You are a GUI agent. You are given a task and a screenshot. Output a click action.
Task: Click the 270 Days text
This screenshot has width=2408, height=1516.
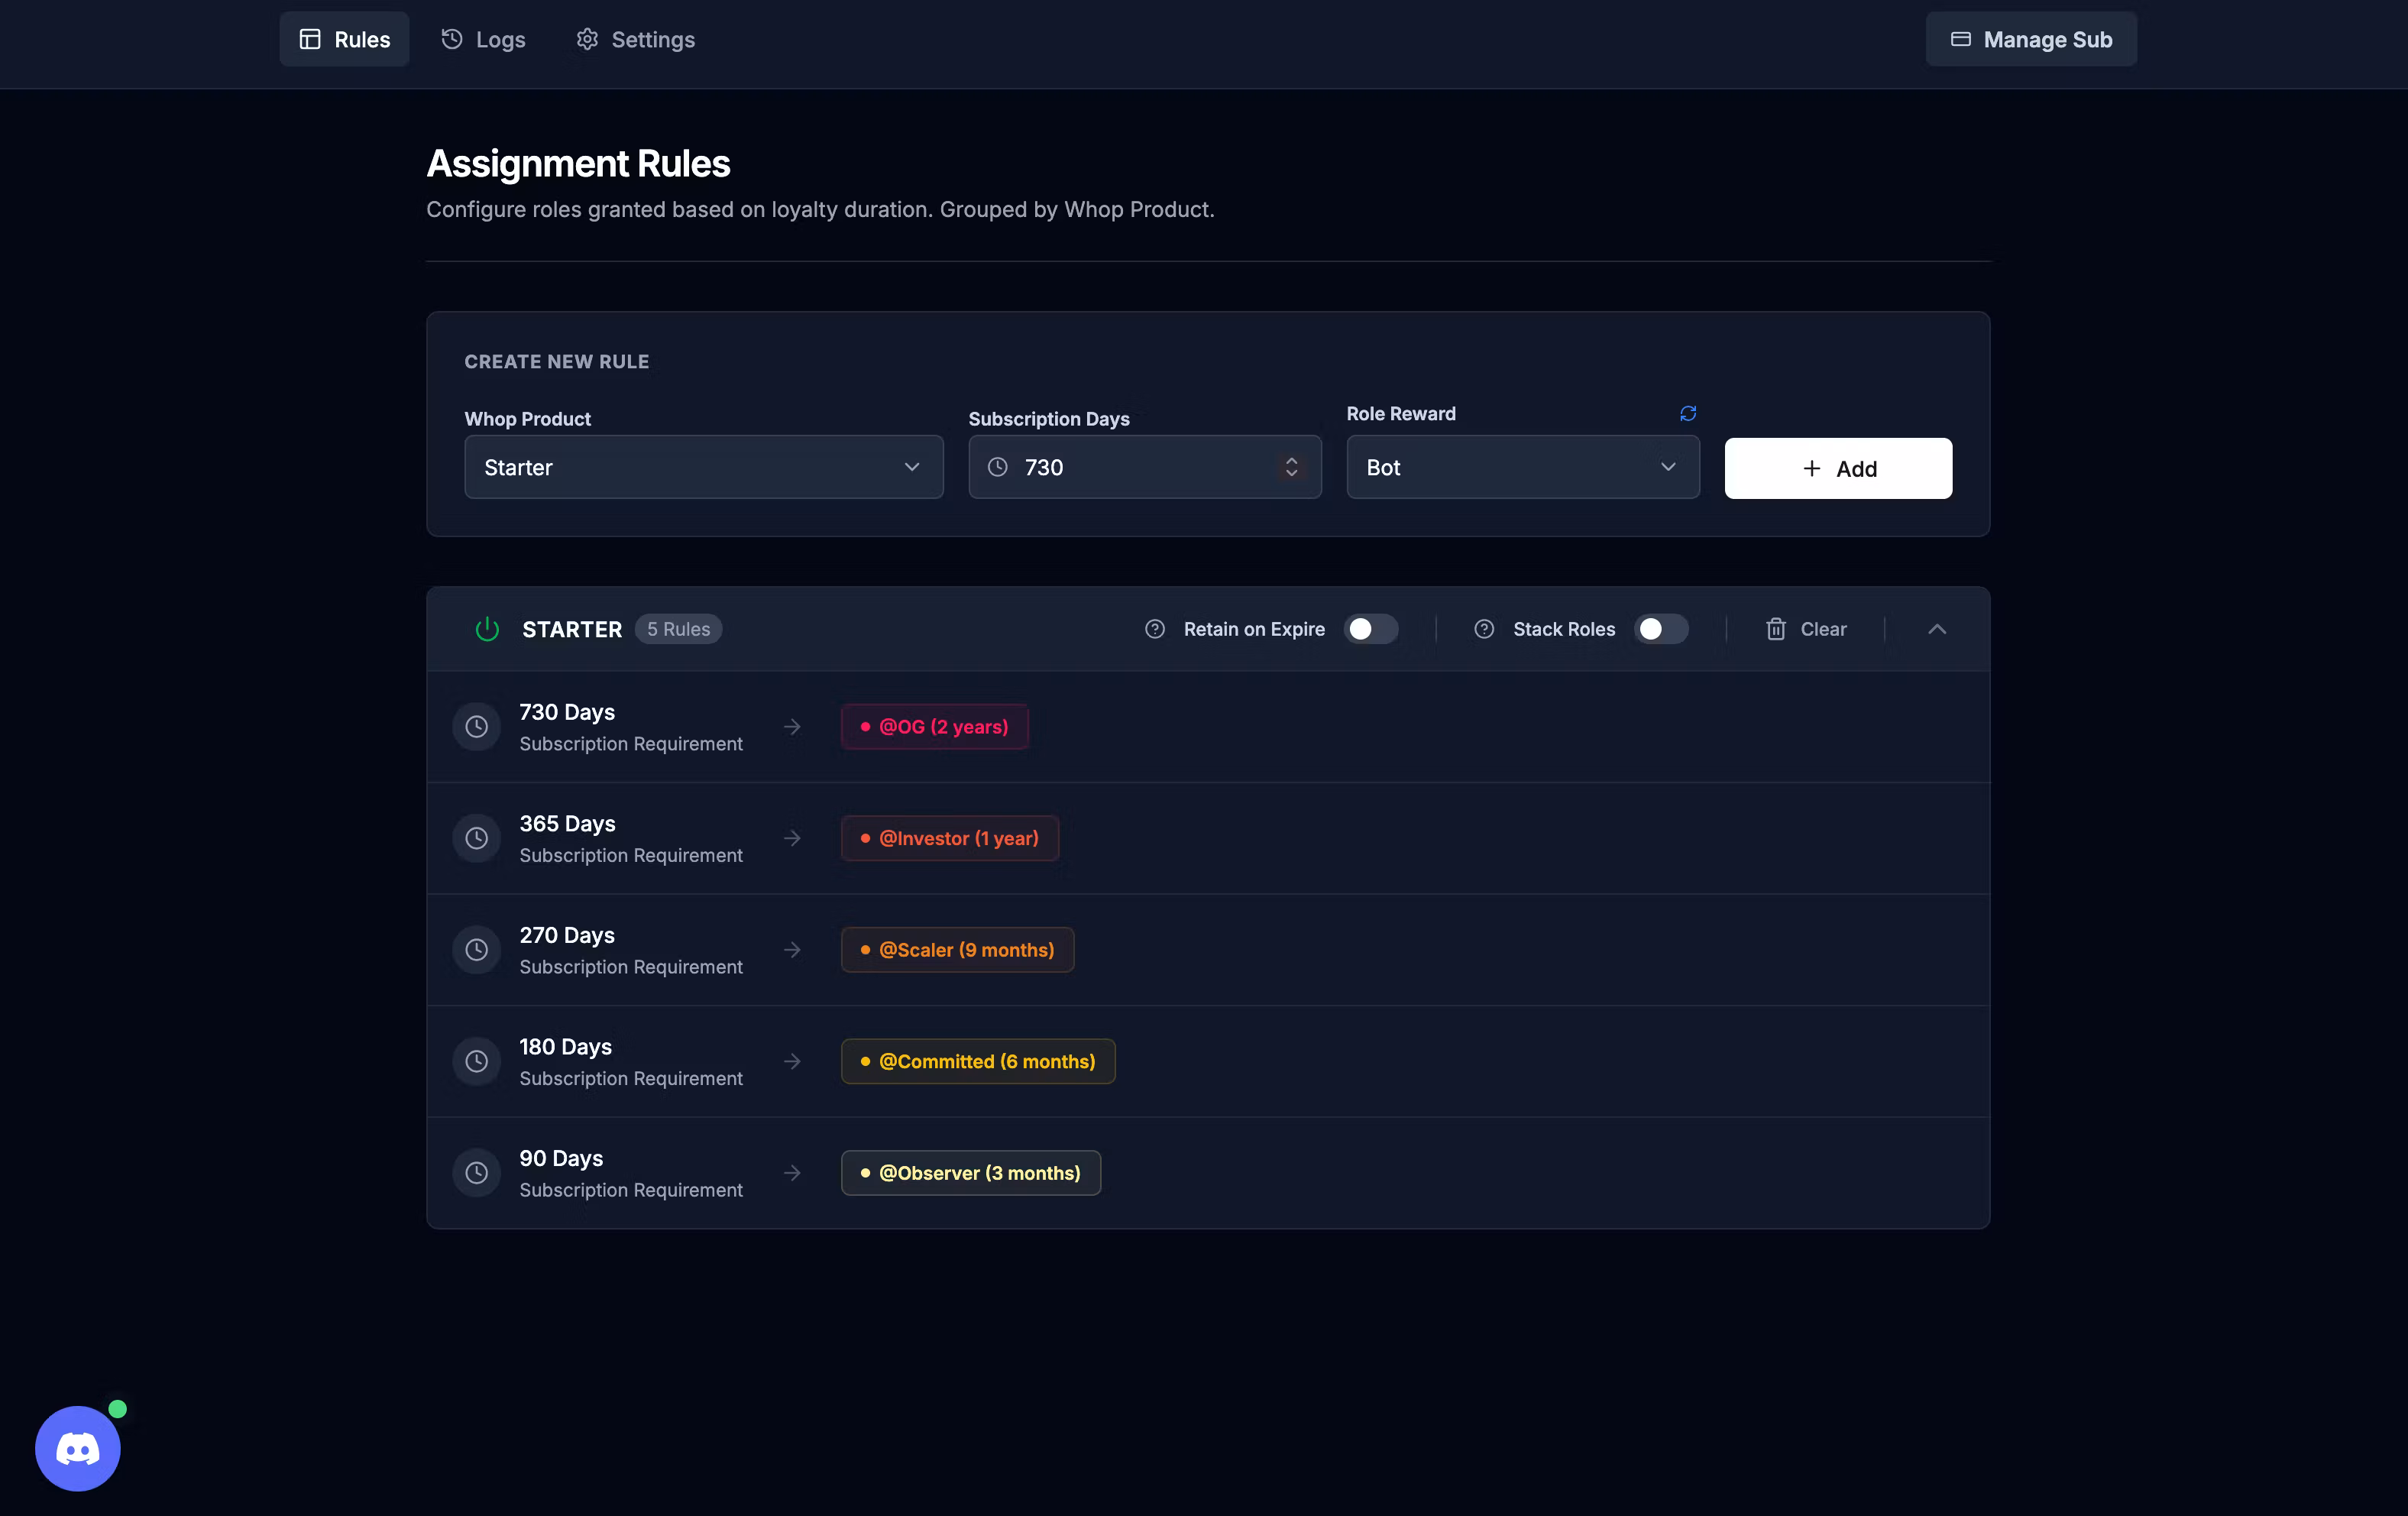[566, 935]
